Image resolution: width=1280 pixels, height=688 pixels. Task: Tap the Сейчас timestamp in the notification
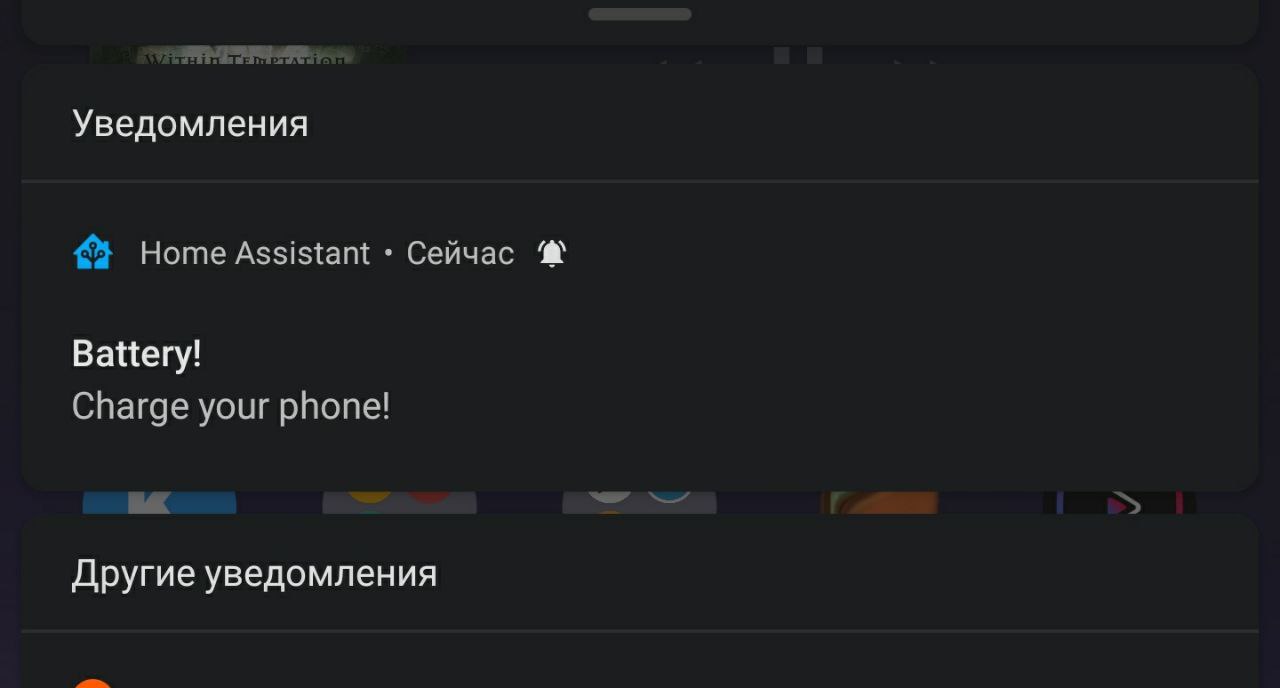(460, 253)
